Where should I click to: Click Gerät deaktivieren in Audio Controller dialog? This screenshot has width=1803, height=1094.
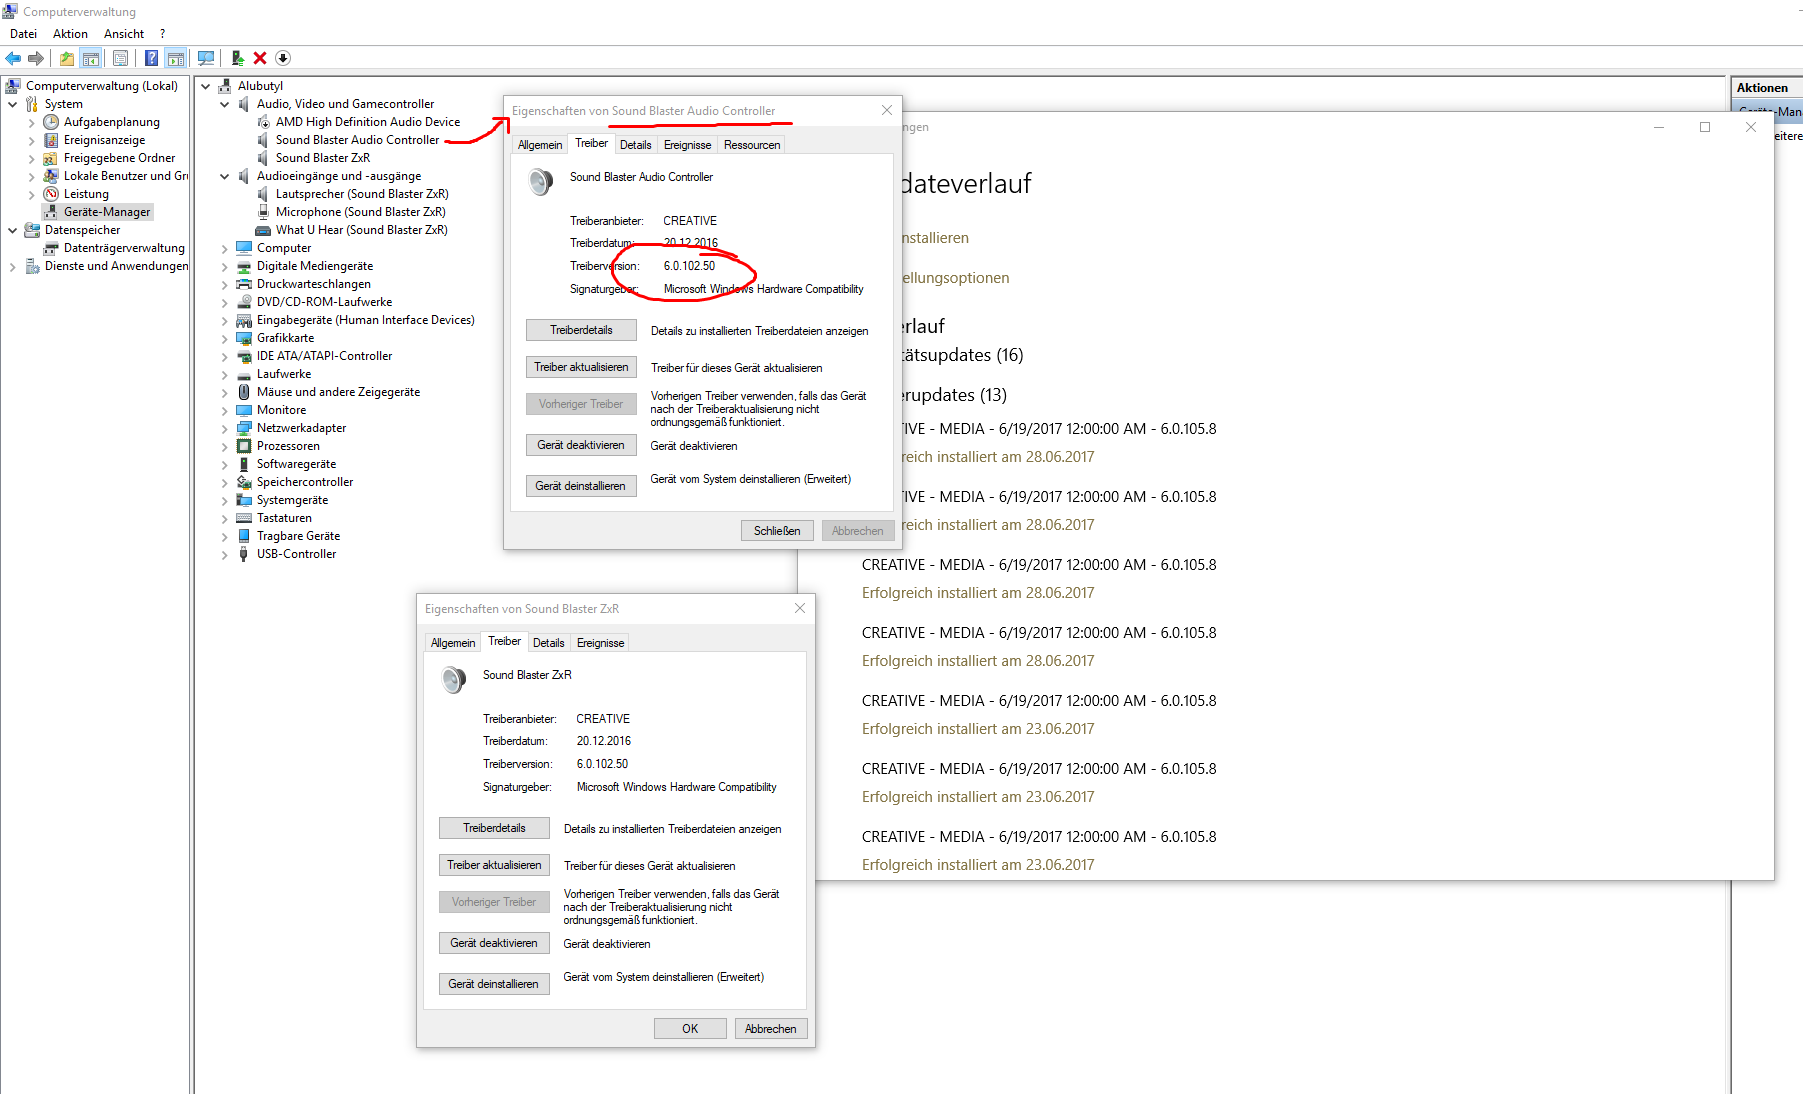click(581, 445)
